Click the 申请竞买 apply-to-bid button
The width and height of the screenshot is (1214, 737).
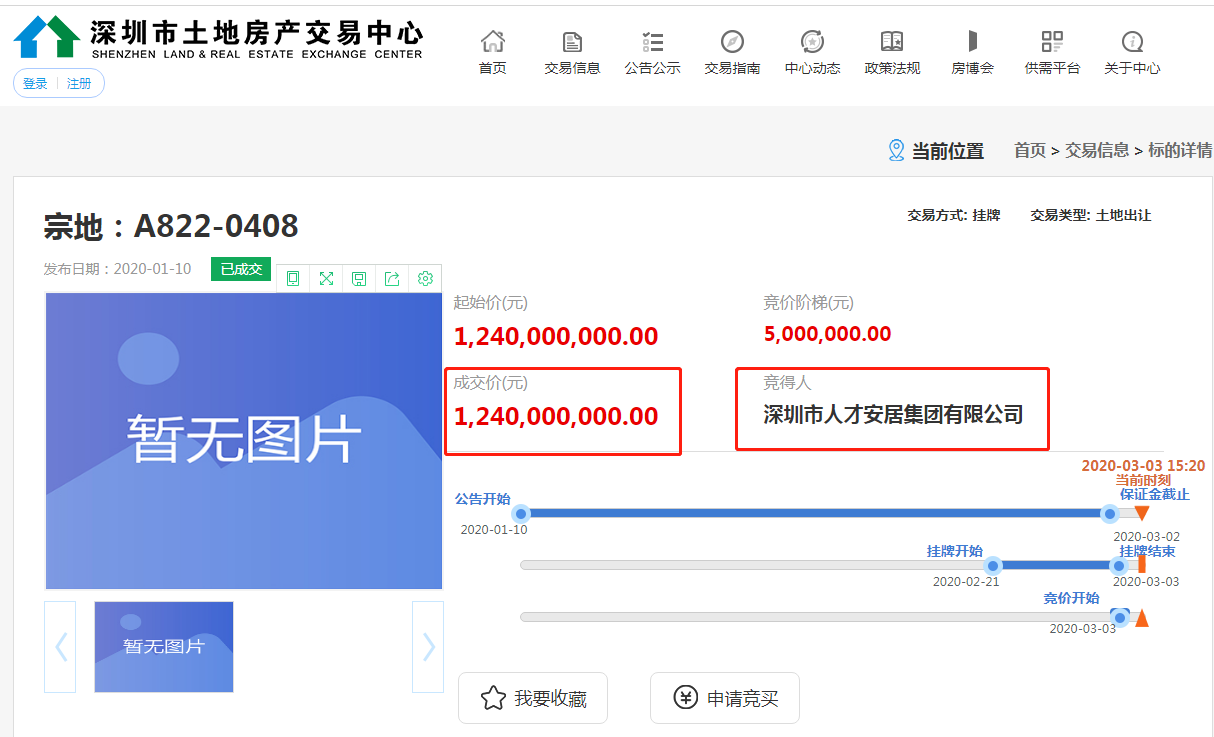pos(725,698)
